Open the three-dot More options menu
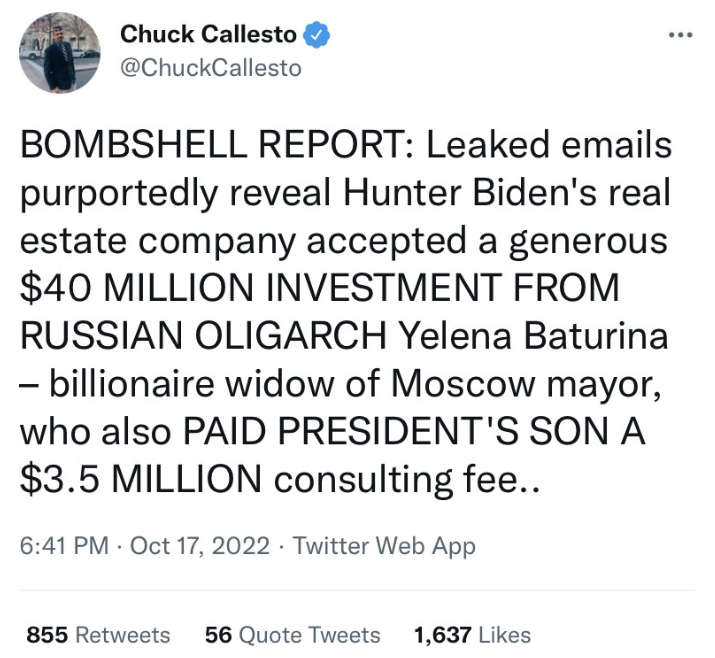715x658 pixels. [x=680, y=35]
